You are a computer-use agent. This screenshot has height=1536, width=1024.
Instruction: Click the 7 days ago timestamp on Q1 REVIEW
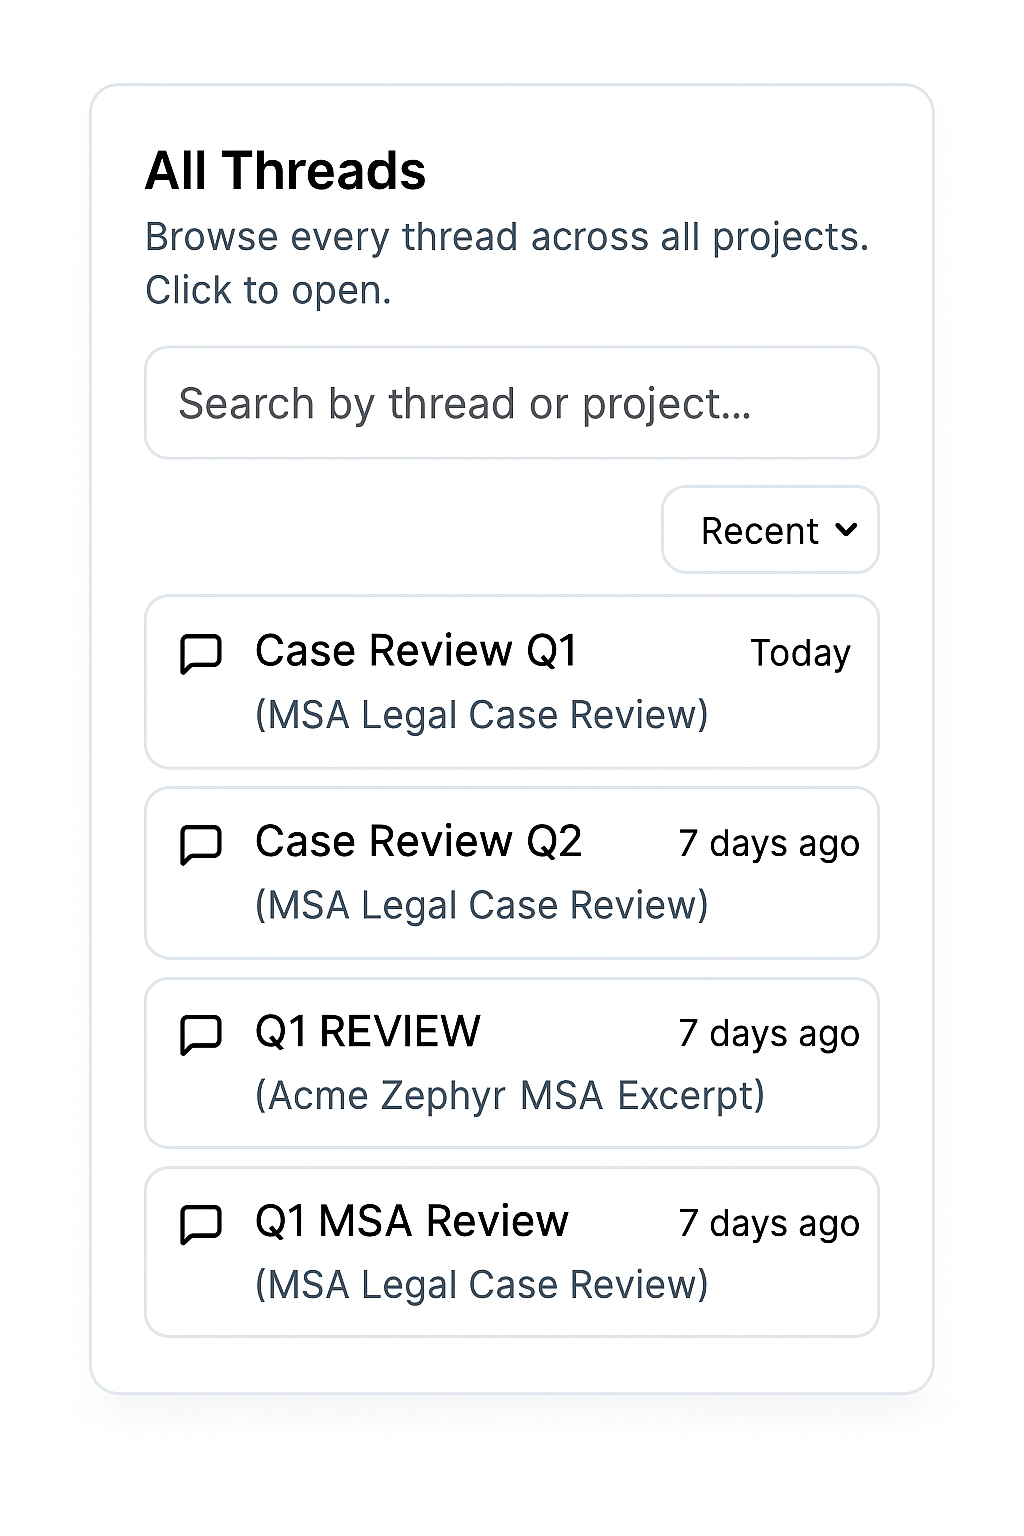coord(768,1033)
